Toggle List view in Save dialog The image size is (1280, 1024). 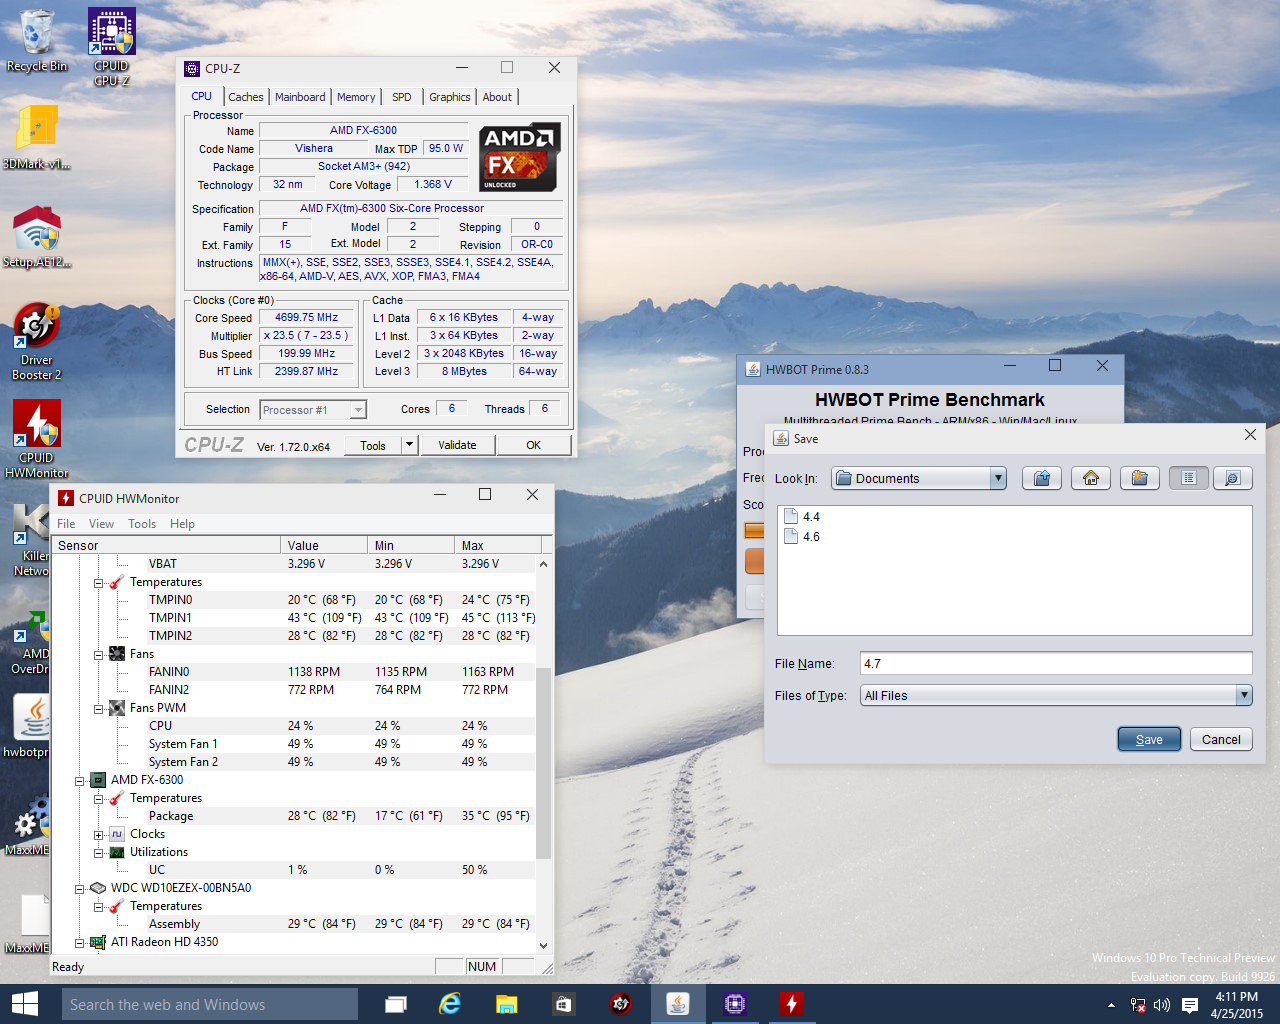click(1188, 478)
